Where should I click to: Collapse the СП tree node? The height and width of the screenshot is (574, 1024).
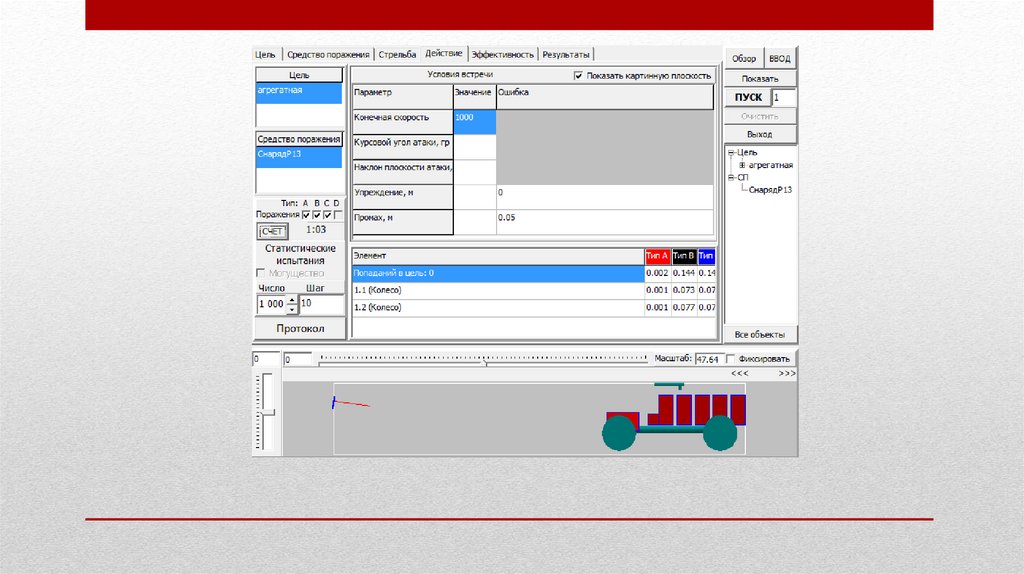tap(731, 176)
